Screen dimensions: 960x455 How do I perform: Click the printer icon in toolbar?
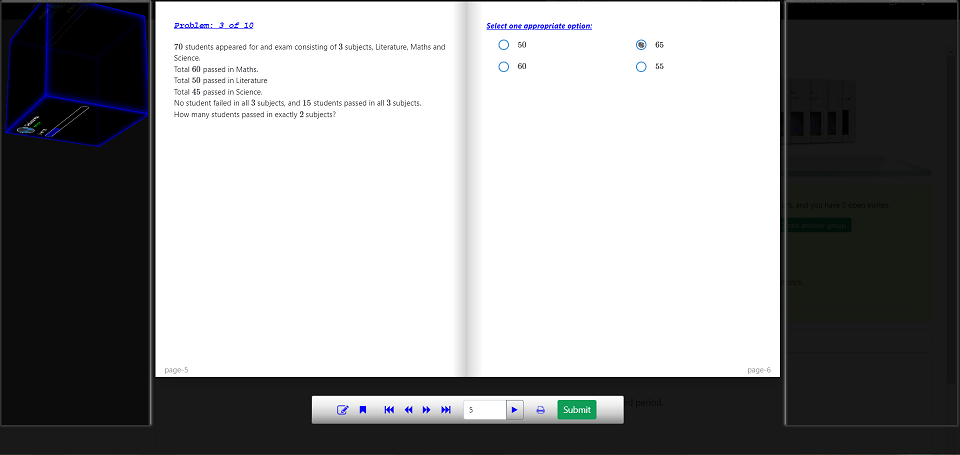(540, 410)
